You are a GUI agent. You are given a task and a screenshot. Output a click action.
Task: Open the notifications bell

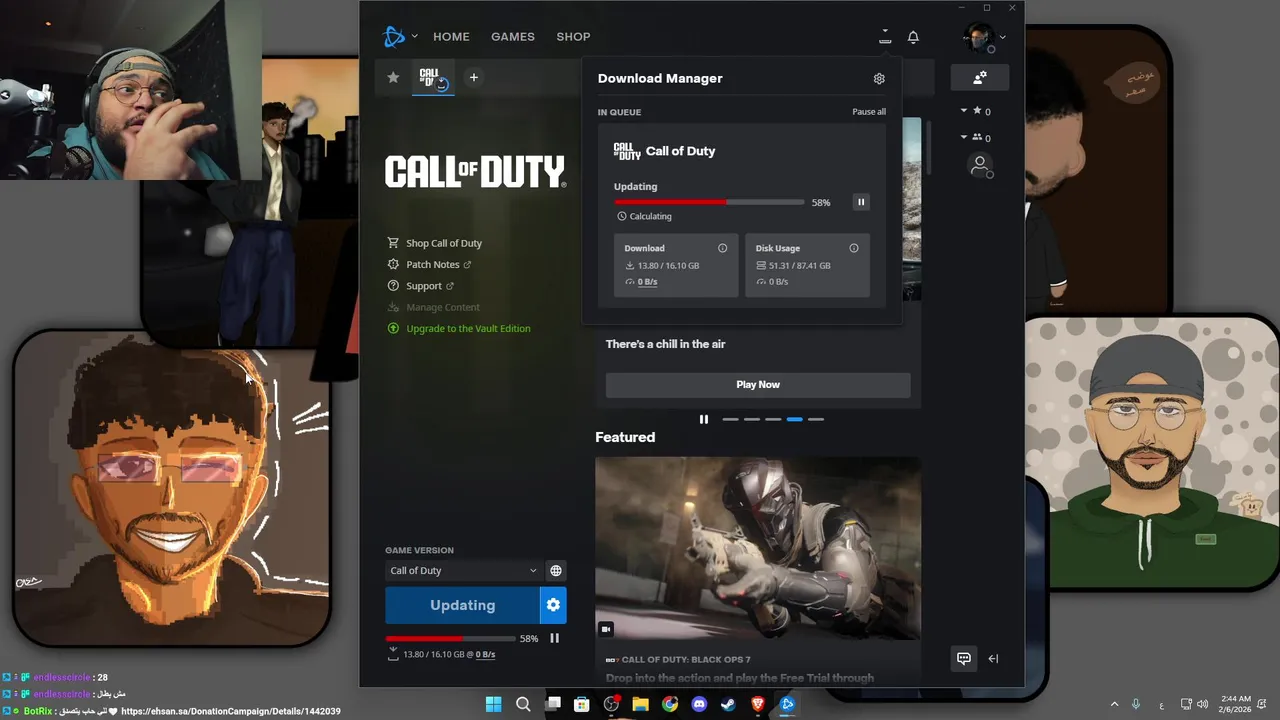913,37
